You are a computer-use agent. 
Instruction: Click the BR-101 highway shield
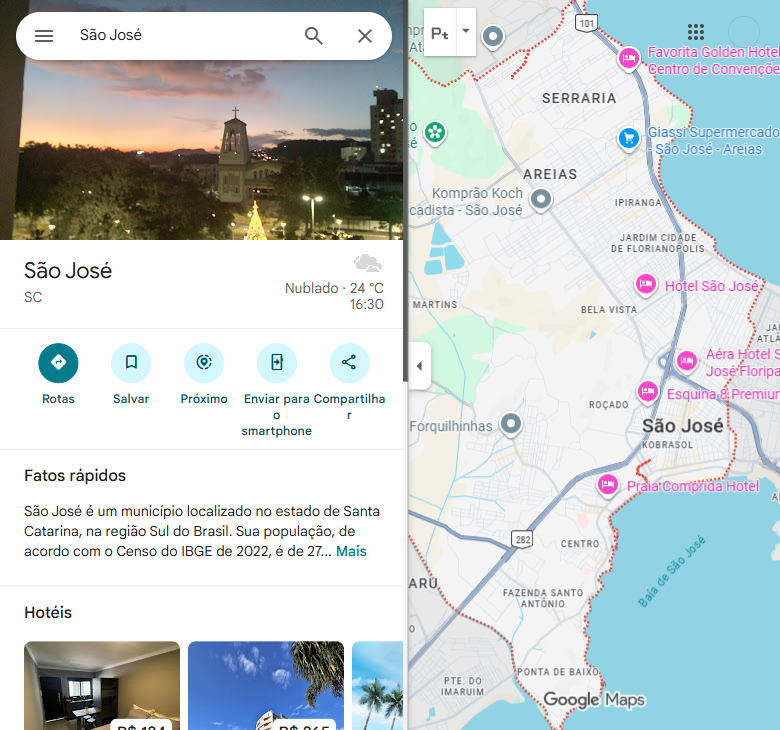tap(586, 23)
